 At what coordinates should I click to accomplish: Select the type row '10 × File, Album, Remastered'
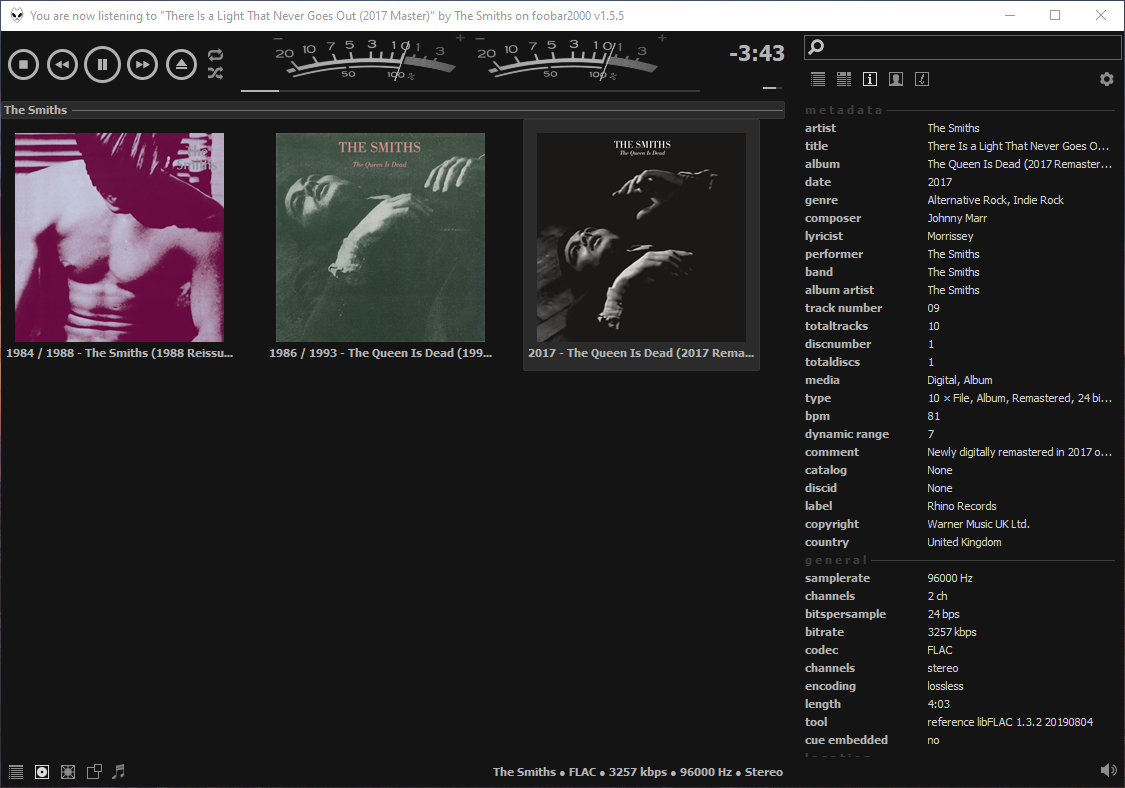(x=959, y=398)
